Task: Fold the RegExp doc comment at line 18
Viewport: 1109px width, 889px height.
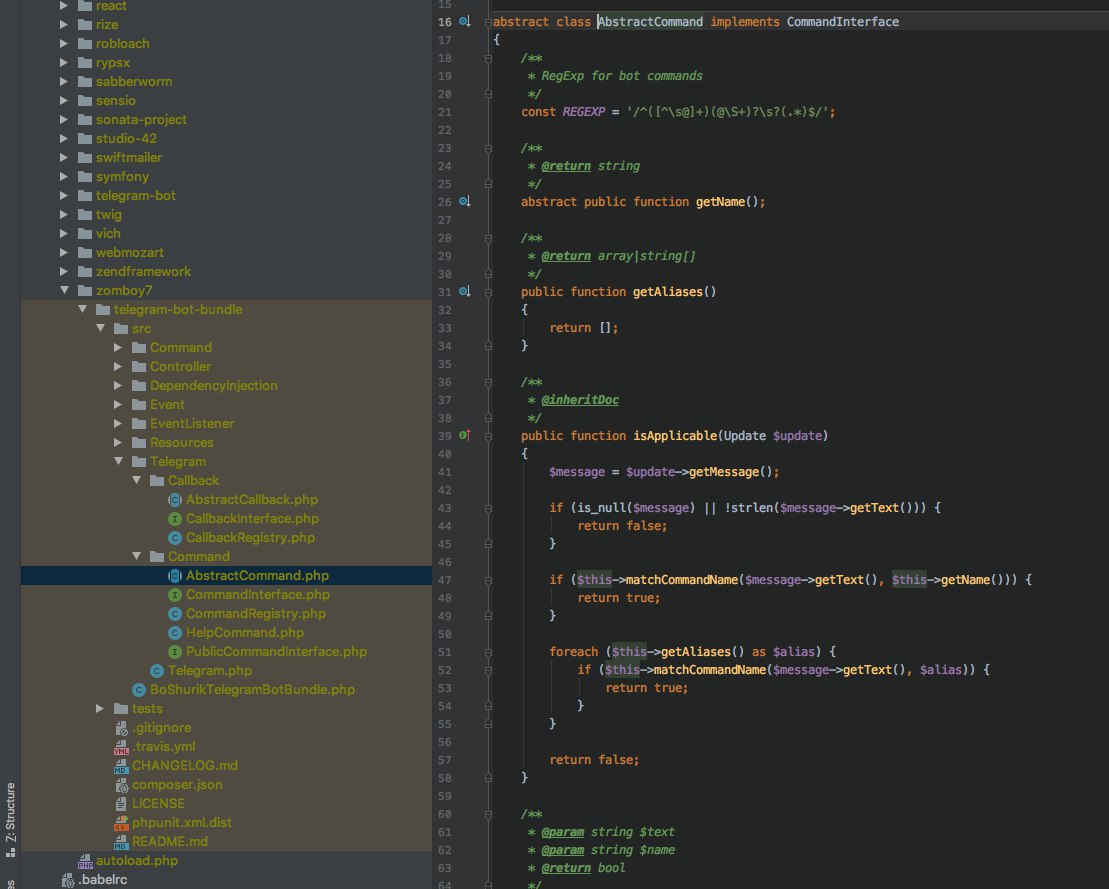Action: (488, 59)
